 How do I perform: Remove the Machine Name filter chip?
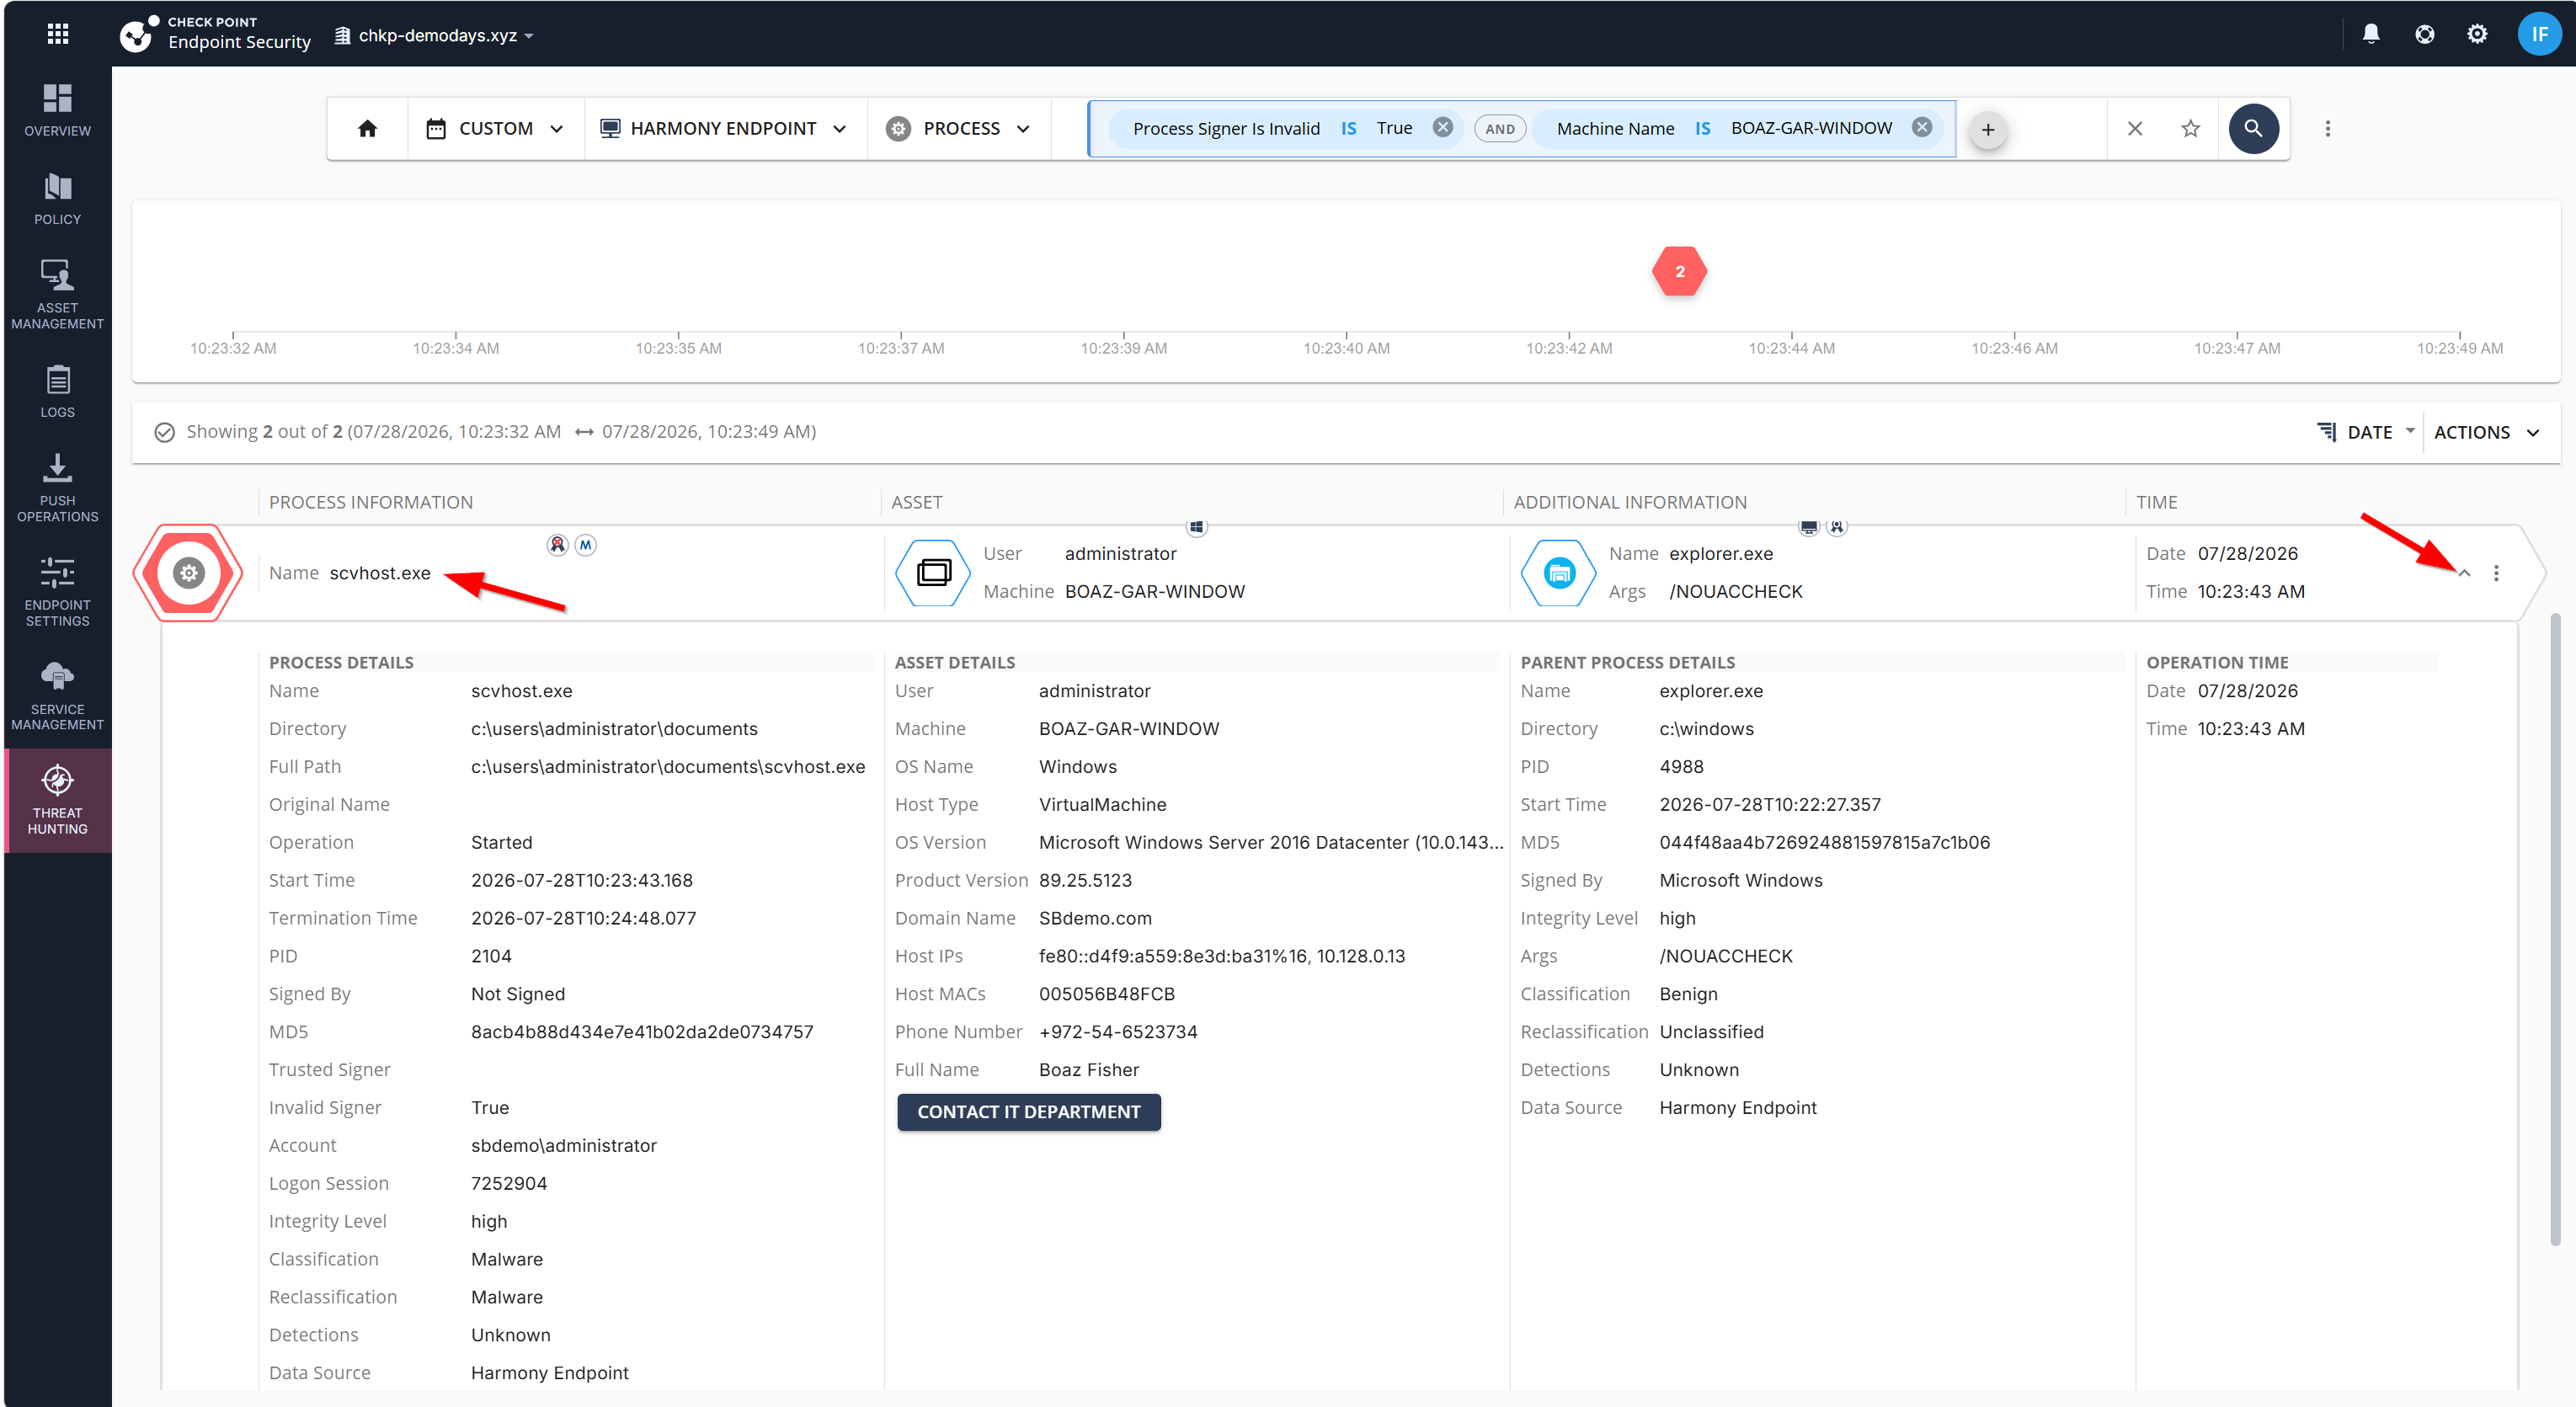1922,128
